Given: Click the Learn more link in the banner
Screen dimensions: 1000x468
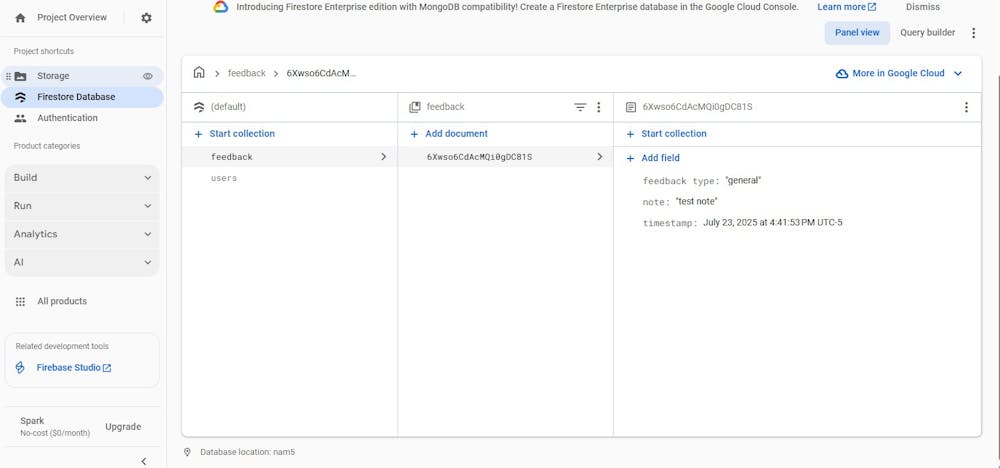Looking at the screenshot, I should [846, 7].
